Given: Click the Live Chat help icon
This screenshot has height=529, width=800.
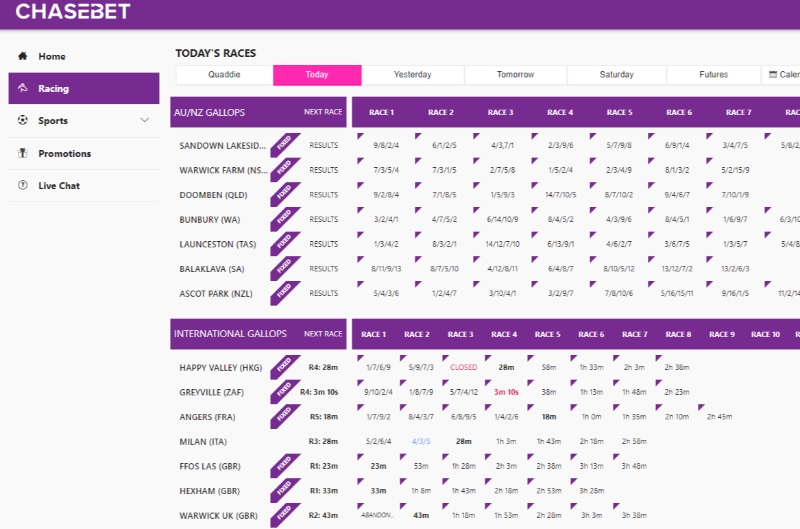Looking at the screenshot, I should (x=22, y=185).
